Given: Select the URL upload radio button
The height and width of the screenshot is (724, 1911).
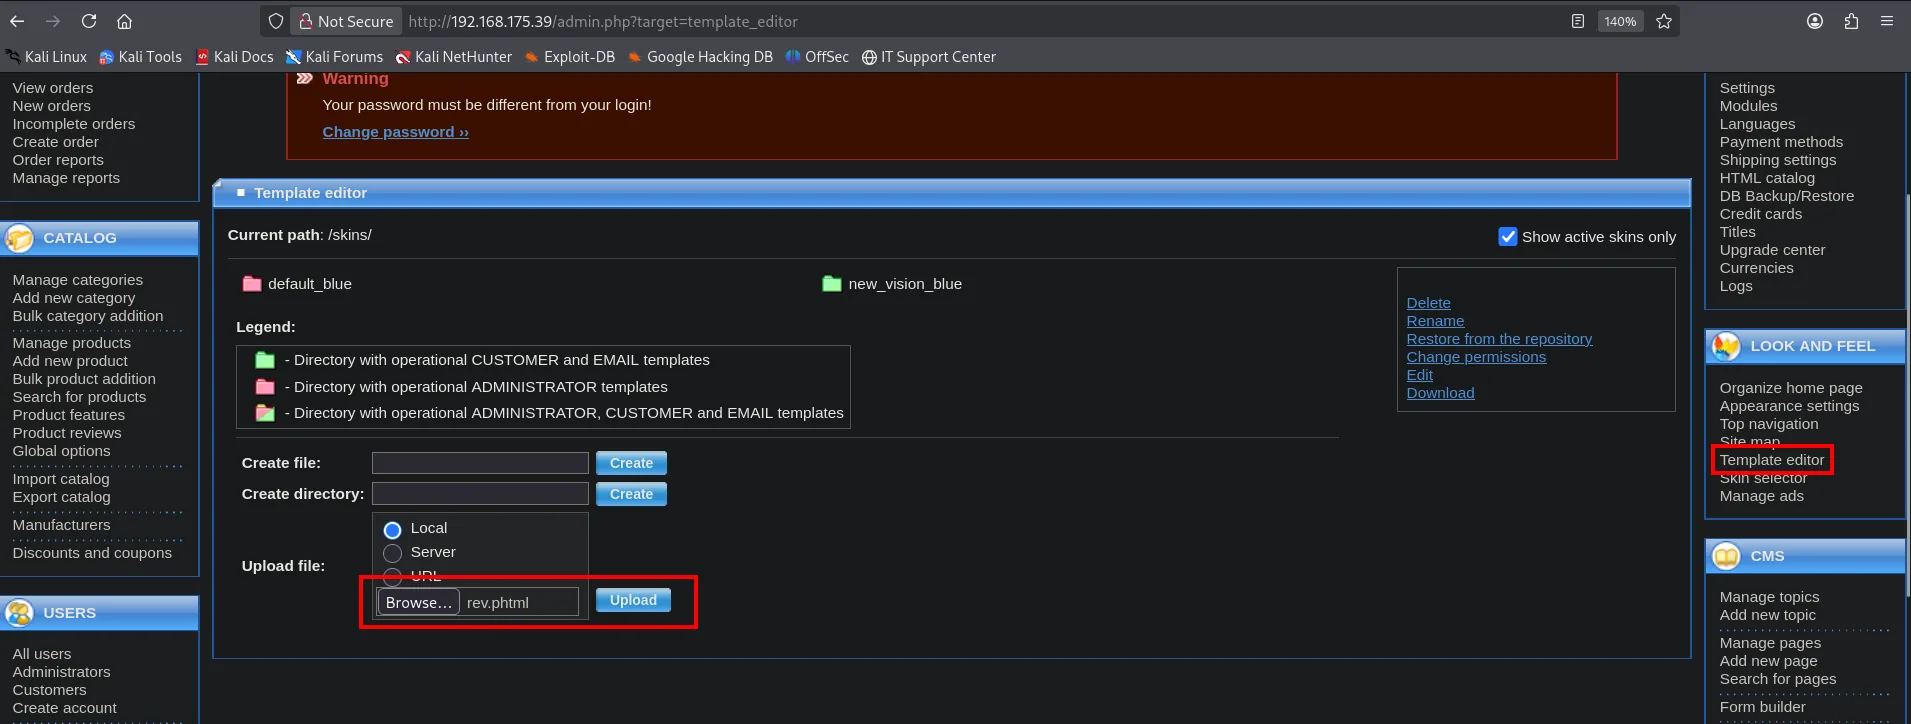Looking at the screenshot, I should pyautogui.click(x=392, y=576).
